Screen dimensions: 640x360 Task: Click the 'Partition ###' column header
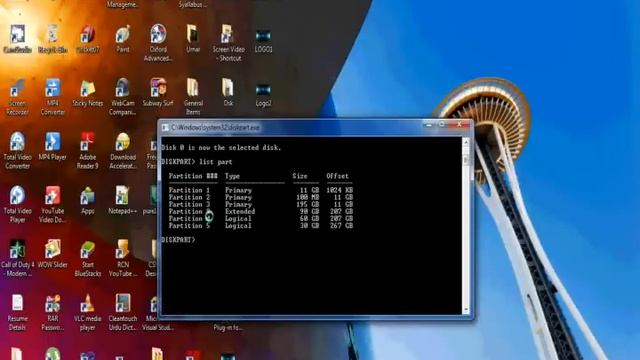click(x=193, y=176)
